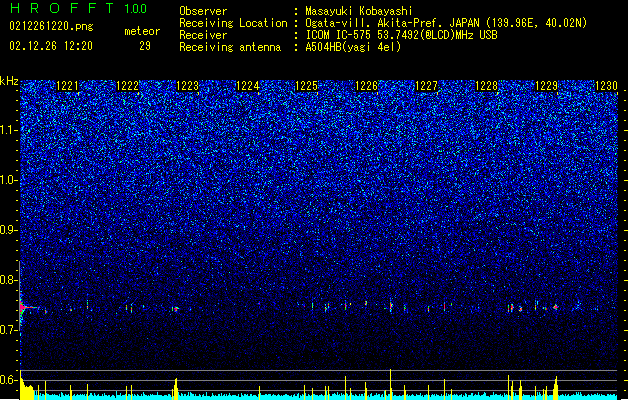Click the meteor count value 29
This screenshot has height=400, width=629.
point(145,46)
